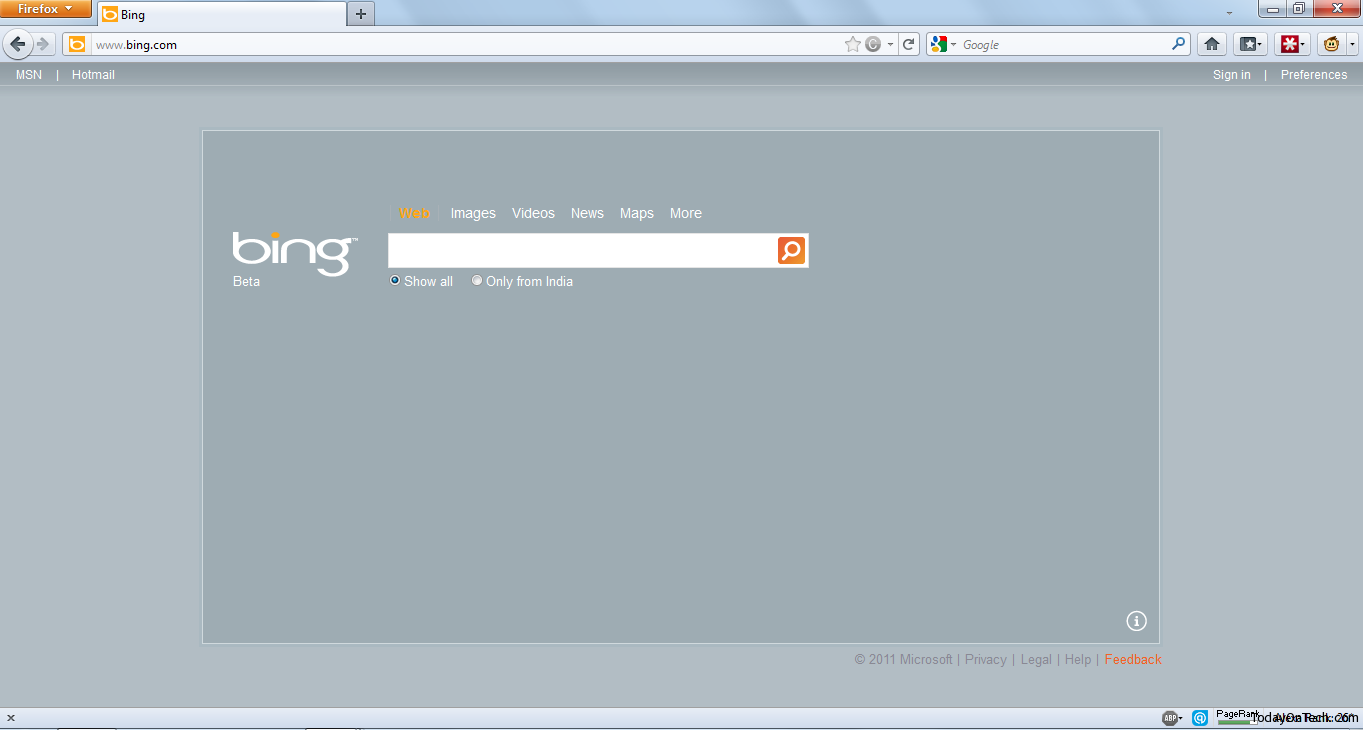
Task: Click the www.bing.com address bar
Action: [x=467, y=44]
